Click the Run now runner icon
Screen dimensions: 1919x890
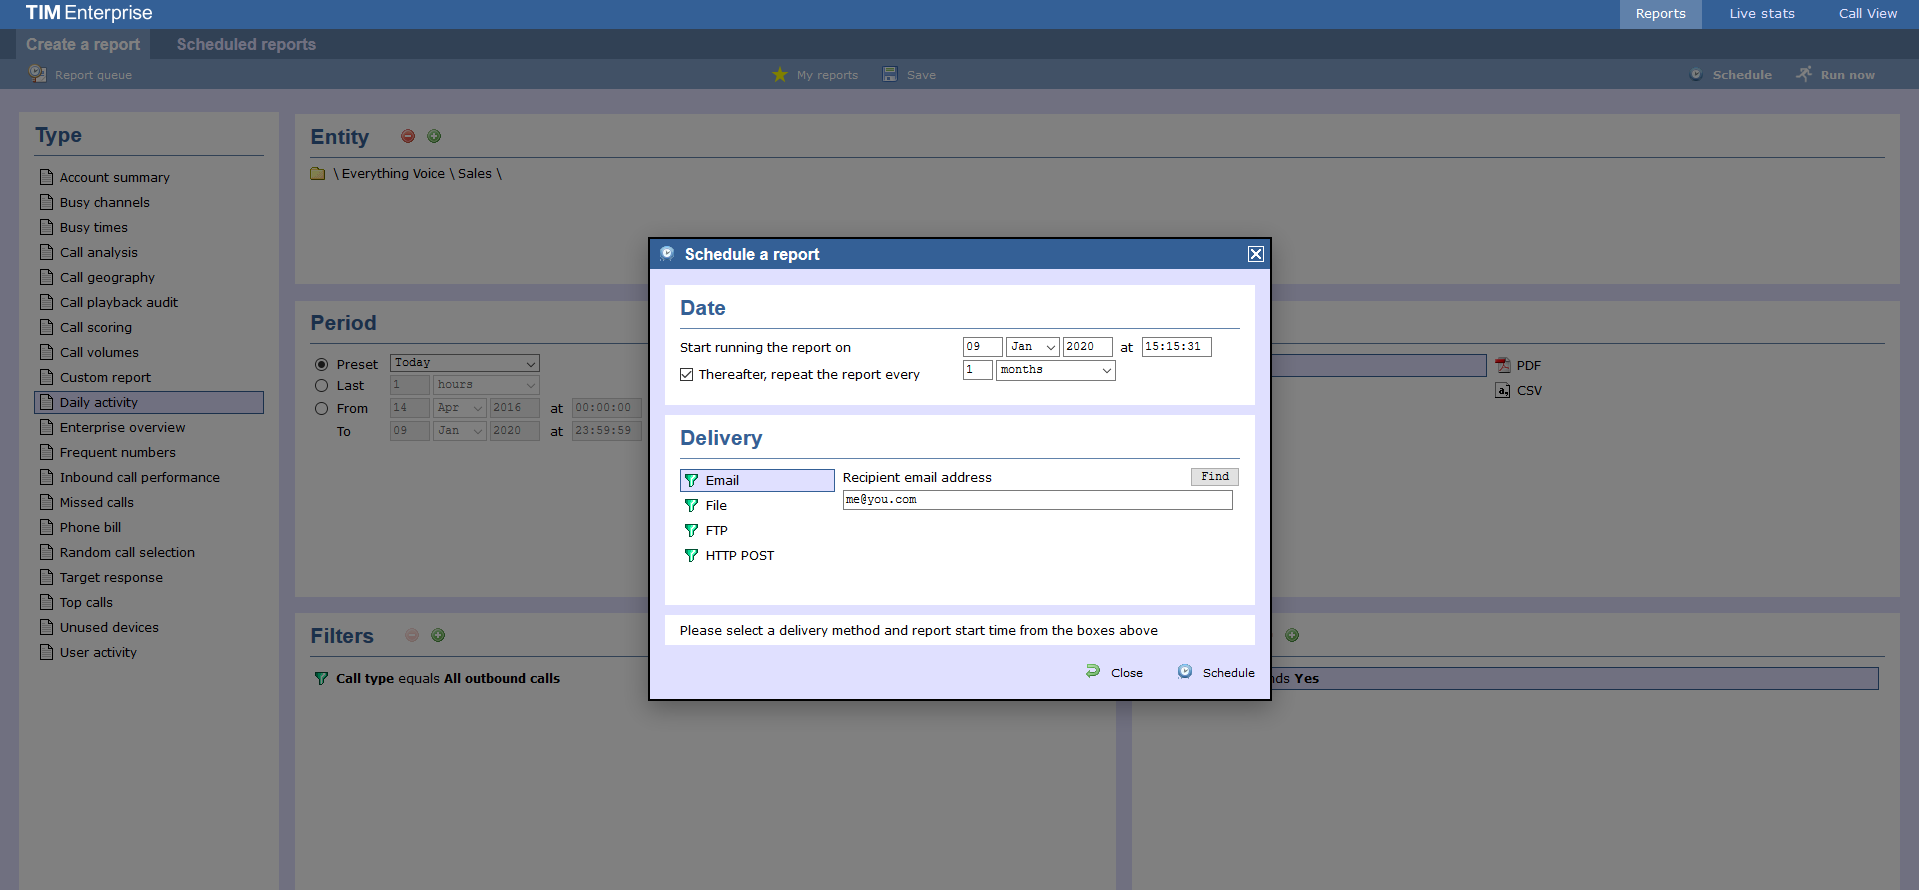[1804, 74]
